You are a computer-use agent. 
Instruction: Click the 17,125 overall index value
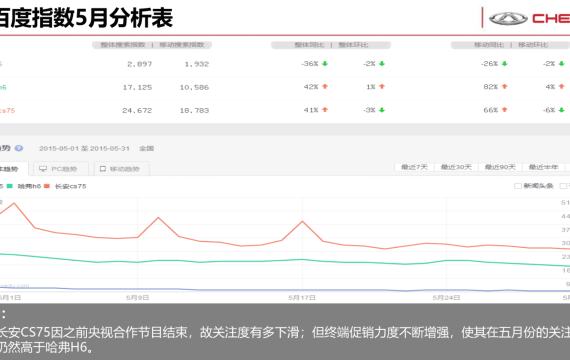pyautogui.click(x=137, y=87)
